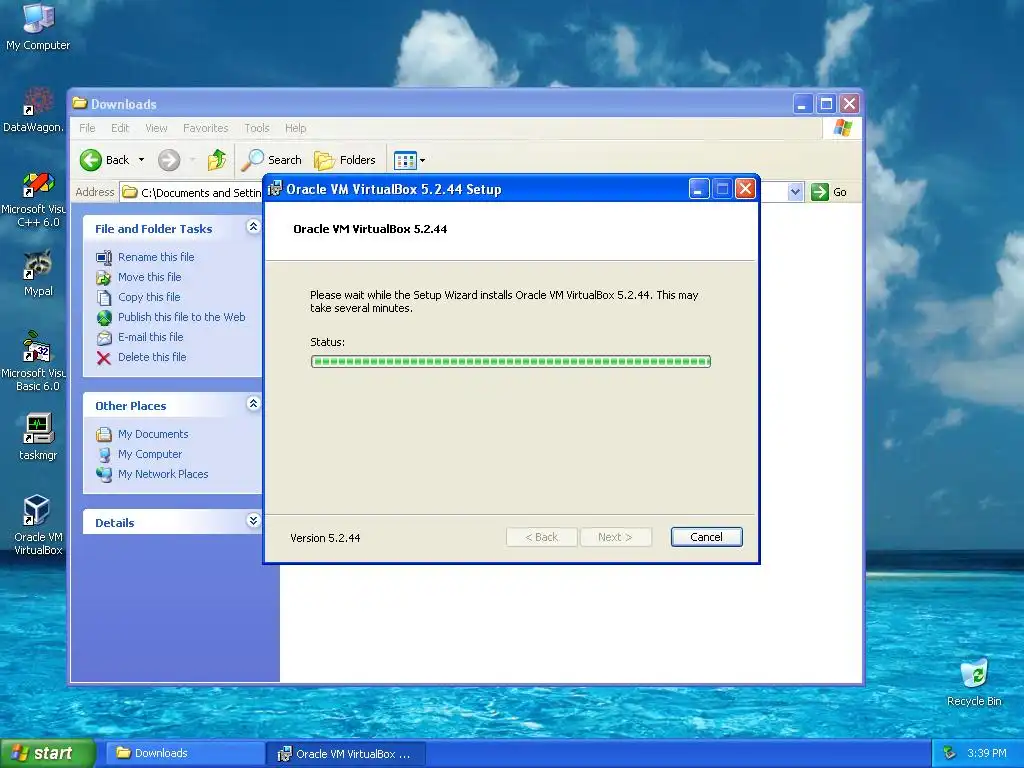Launch Mypal browser desktop icon
The width and height of the screenshot is (1024, 768).
coord(38,273)
